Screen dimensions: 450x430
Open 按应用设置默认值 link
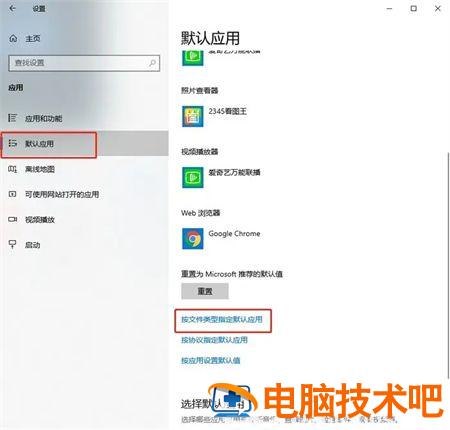pos(211,360)
